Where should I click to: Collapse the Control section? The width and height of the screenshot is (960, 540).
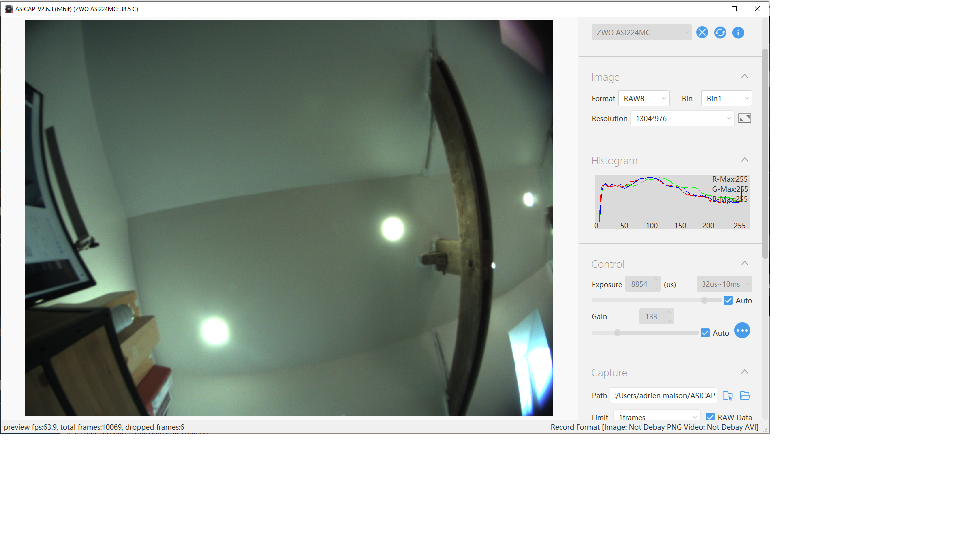click(x=744, y=263)
